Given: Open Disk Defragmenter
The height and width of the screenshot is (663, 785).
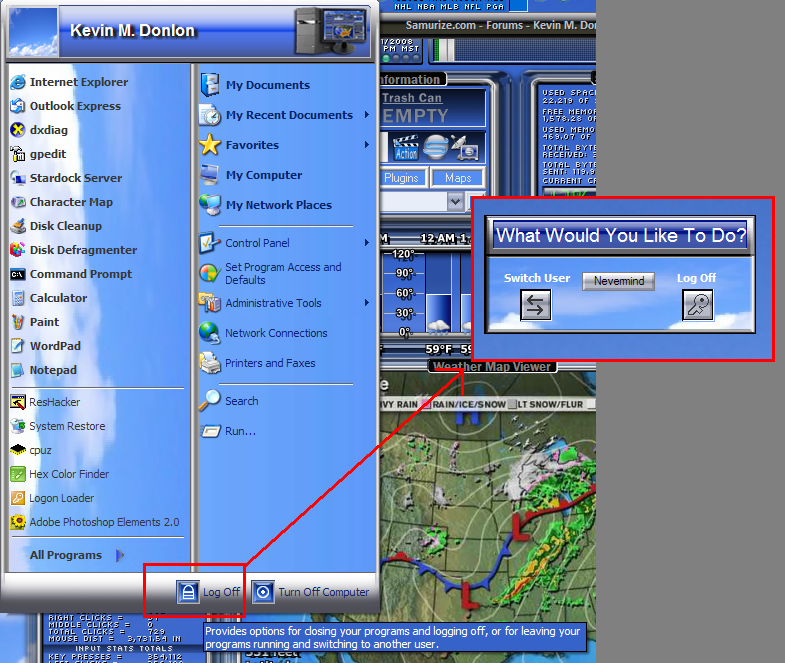Looking at the screenshot, I should tap(74, 250).
